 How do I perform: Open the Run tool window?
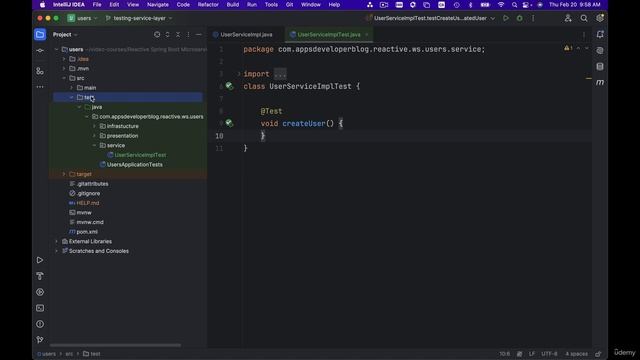click(40, 260)
